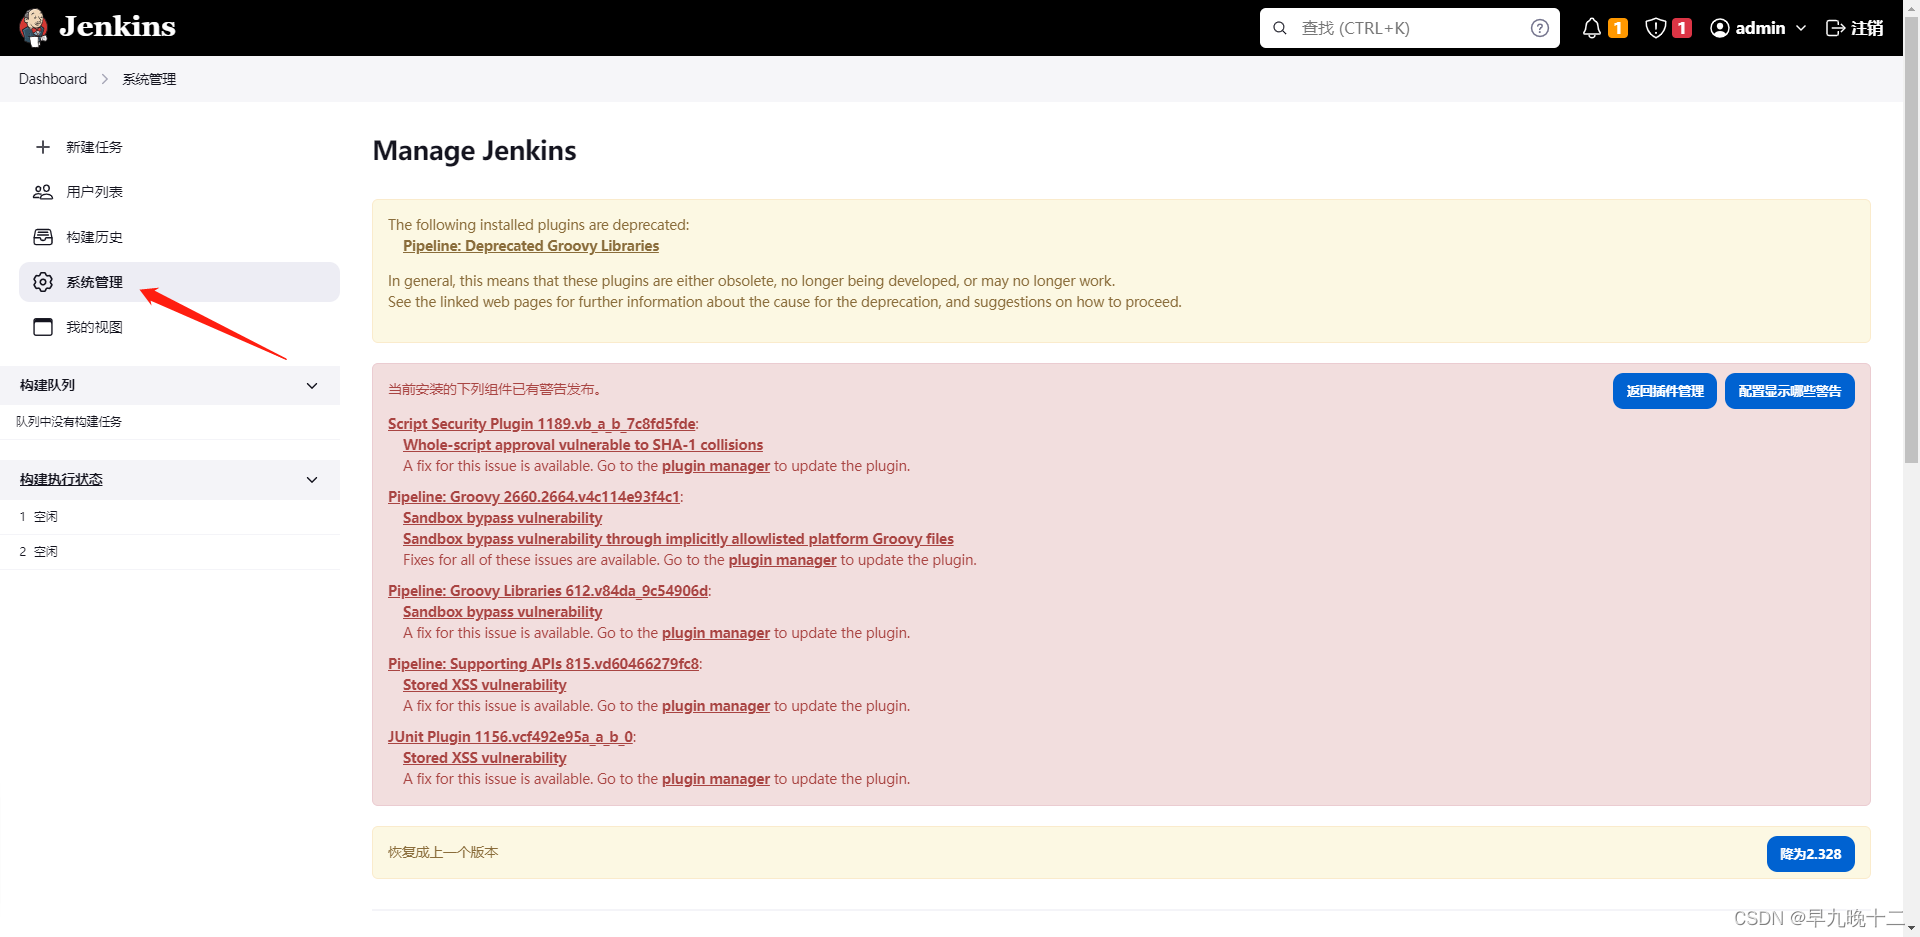This screenshot has width=1920, height=937.
Task: Click the window icon for 我的视图
Action: [43, 327]
